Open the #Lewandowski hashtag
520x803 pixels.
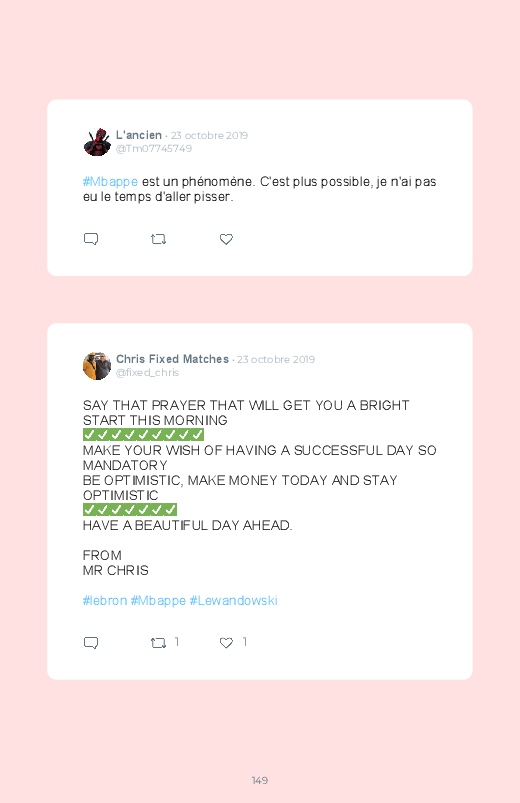click(234, 600)
